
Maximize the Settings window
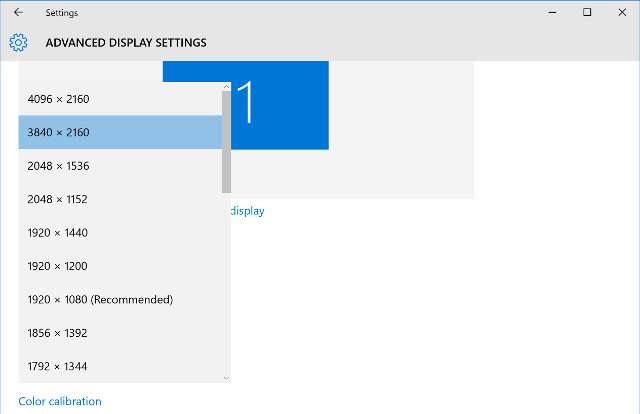[587, 13]
